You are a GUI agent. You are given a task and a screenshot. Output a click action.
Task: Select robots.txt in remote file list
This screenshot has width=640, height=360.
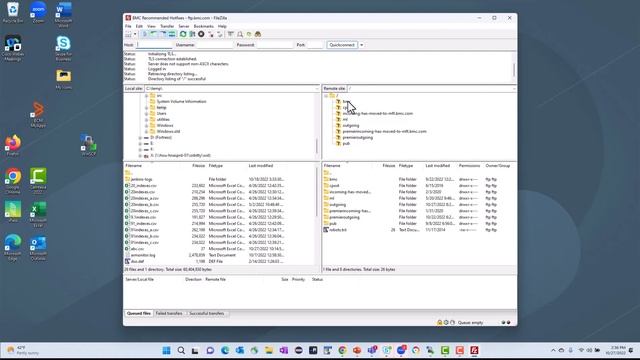338,230
